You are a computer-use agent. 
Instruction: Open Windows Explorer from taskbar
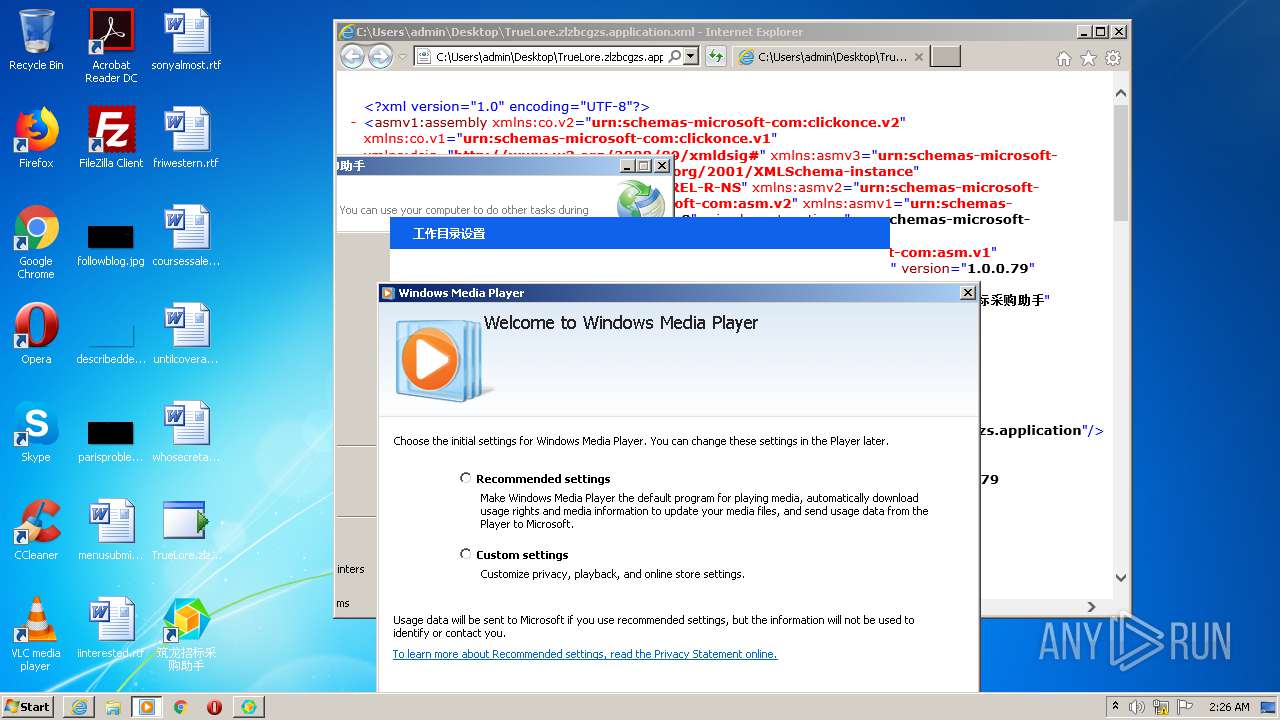tap(113, 707)
